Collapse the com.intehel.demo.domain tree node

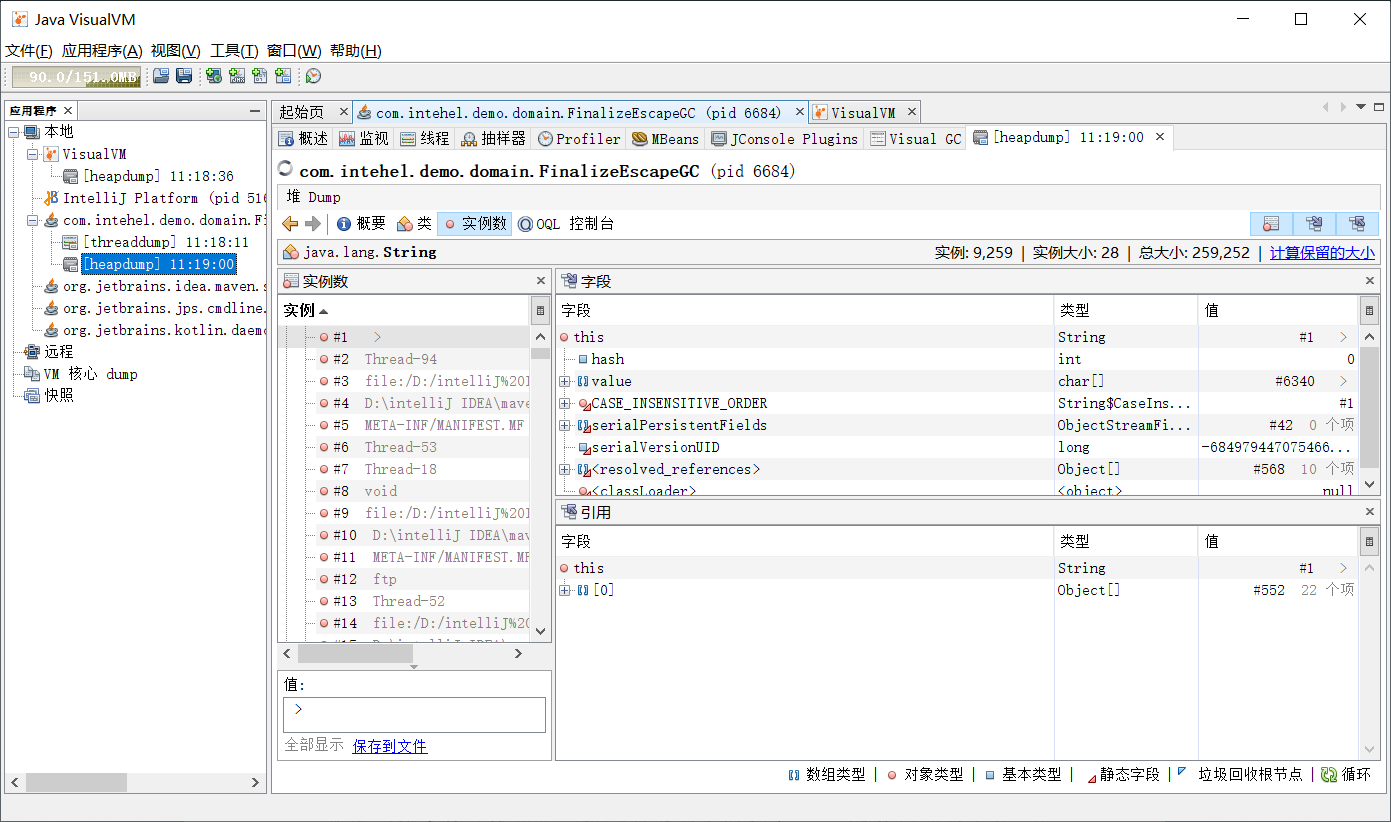point(32,220)
